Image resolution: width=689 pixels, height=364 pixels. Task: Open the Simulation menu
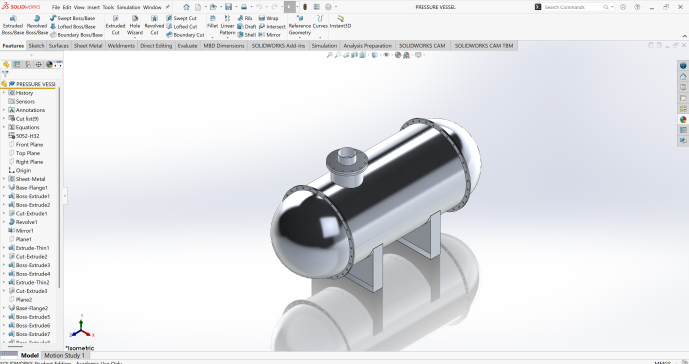(128, 7)
